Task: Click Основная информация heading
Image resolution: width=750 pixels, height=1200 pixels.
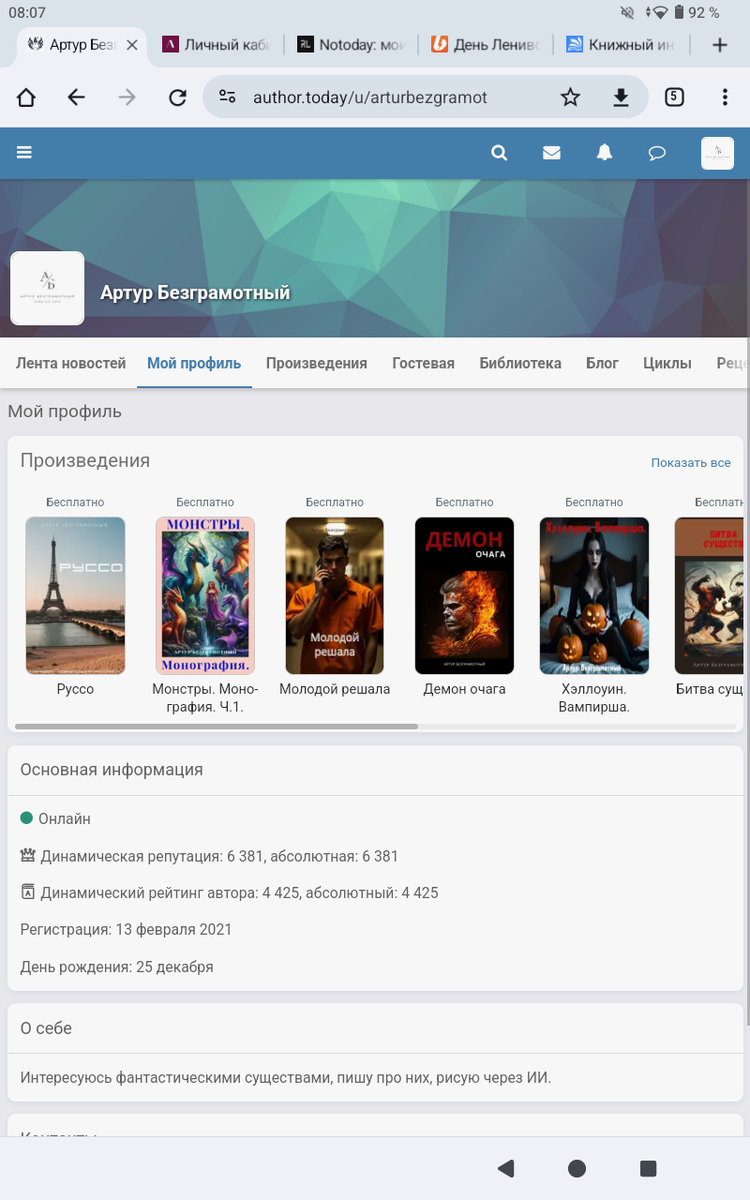Action: click(112, 769)
